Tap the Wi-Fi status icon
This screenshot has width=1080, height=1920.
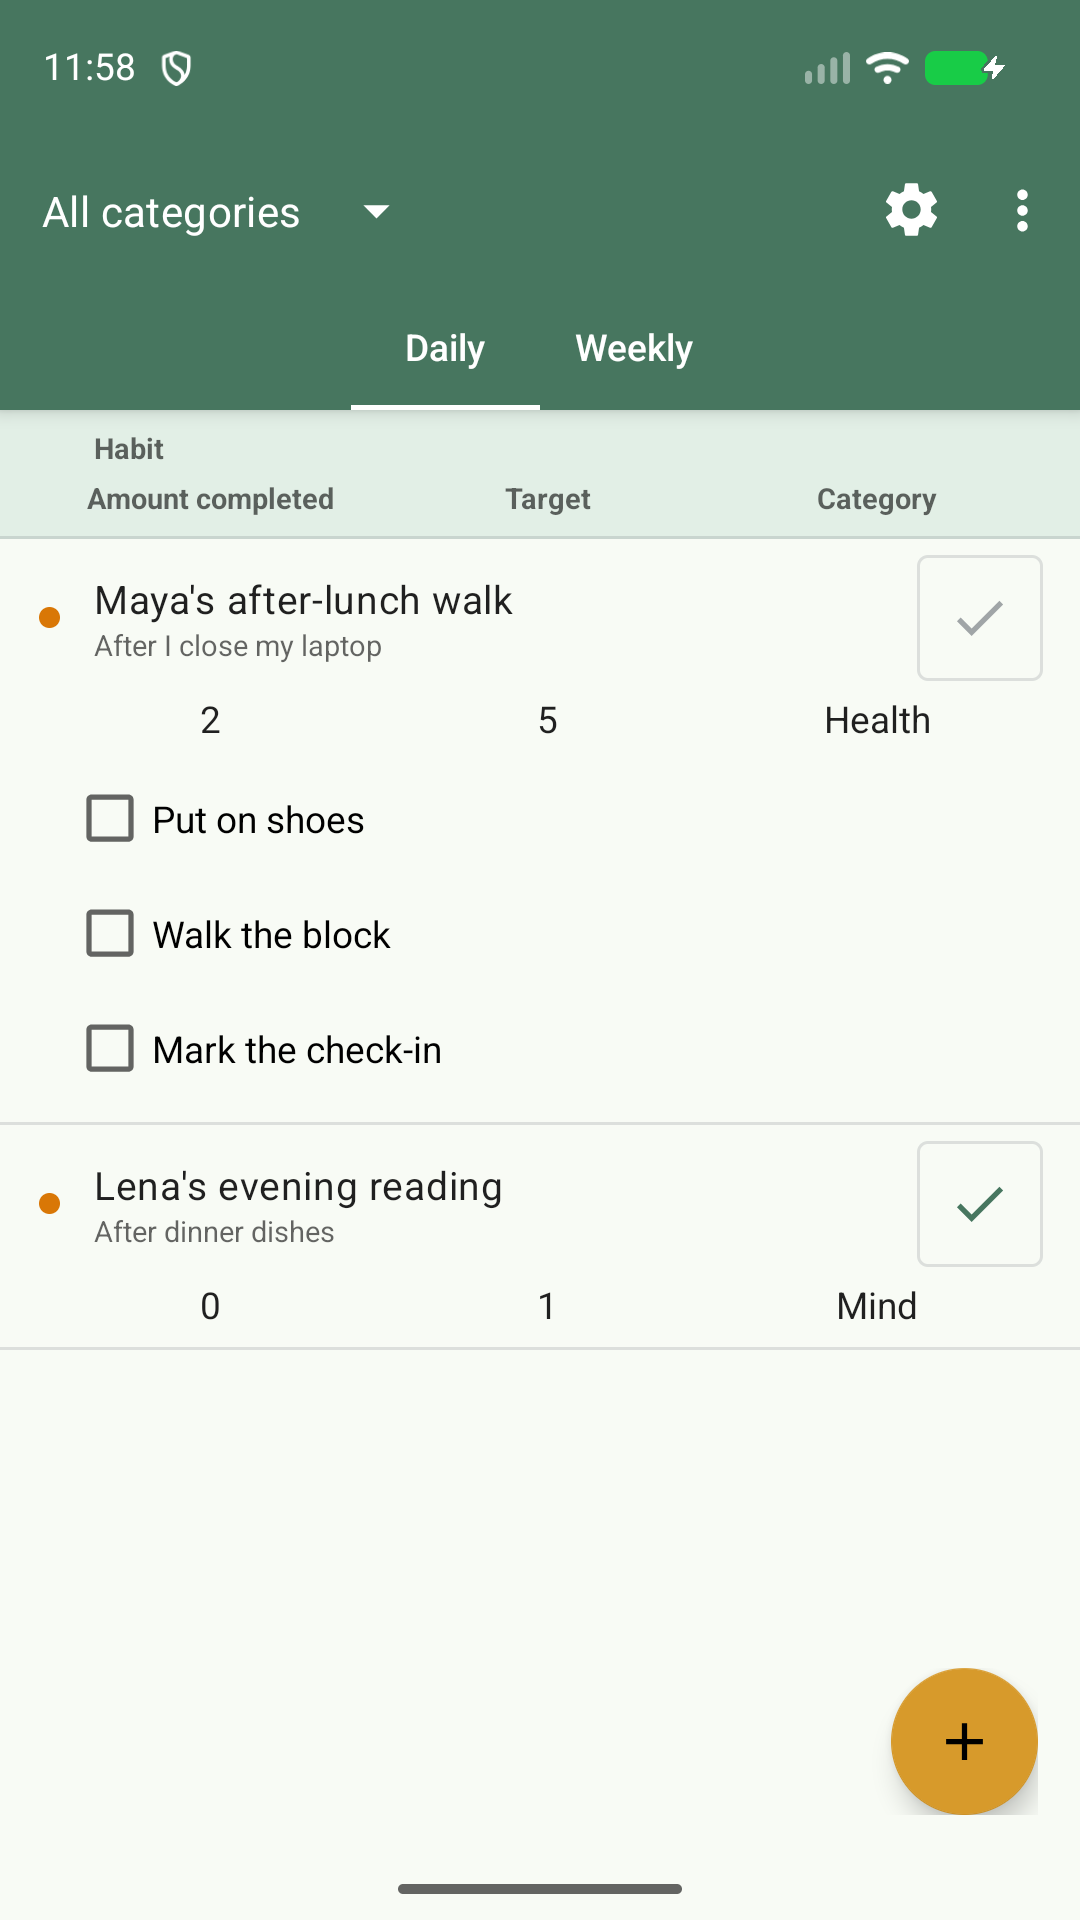[887, 68]
